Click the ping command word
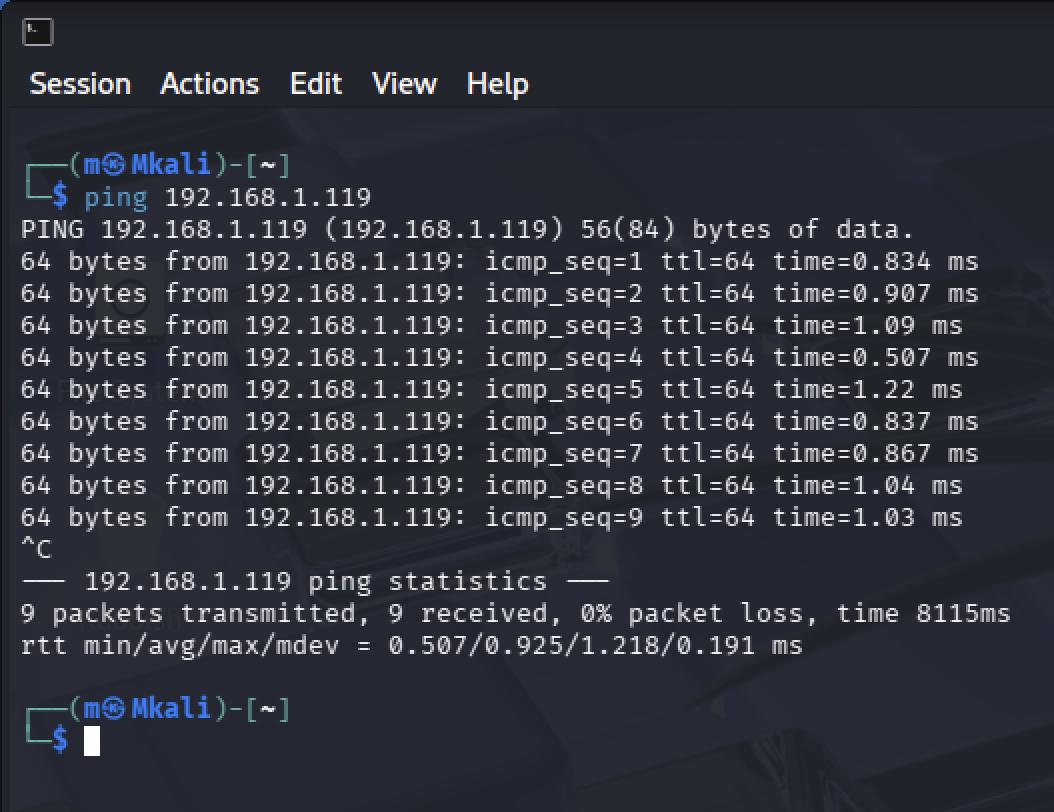Viewport: 1054px width, 812px height. [x=116, y=198]
